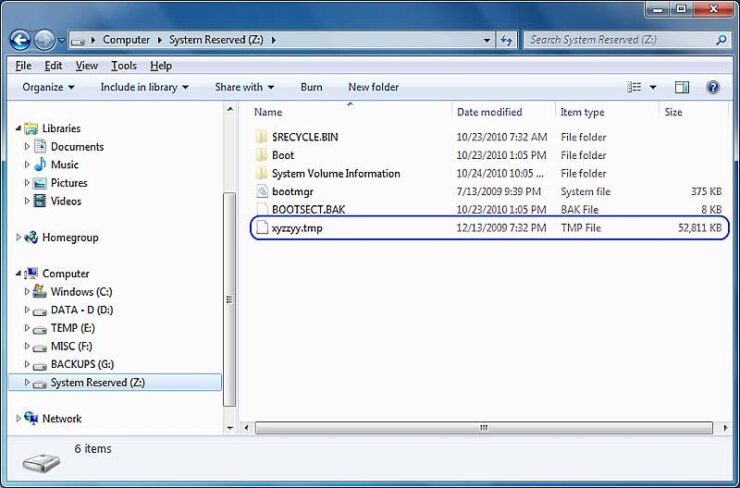Click the Change your view icon
The width and height of the screenshot is (740, 488).
click(634, 87)
